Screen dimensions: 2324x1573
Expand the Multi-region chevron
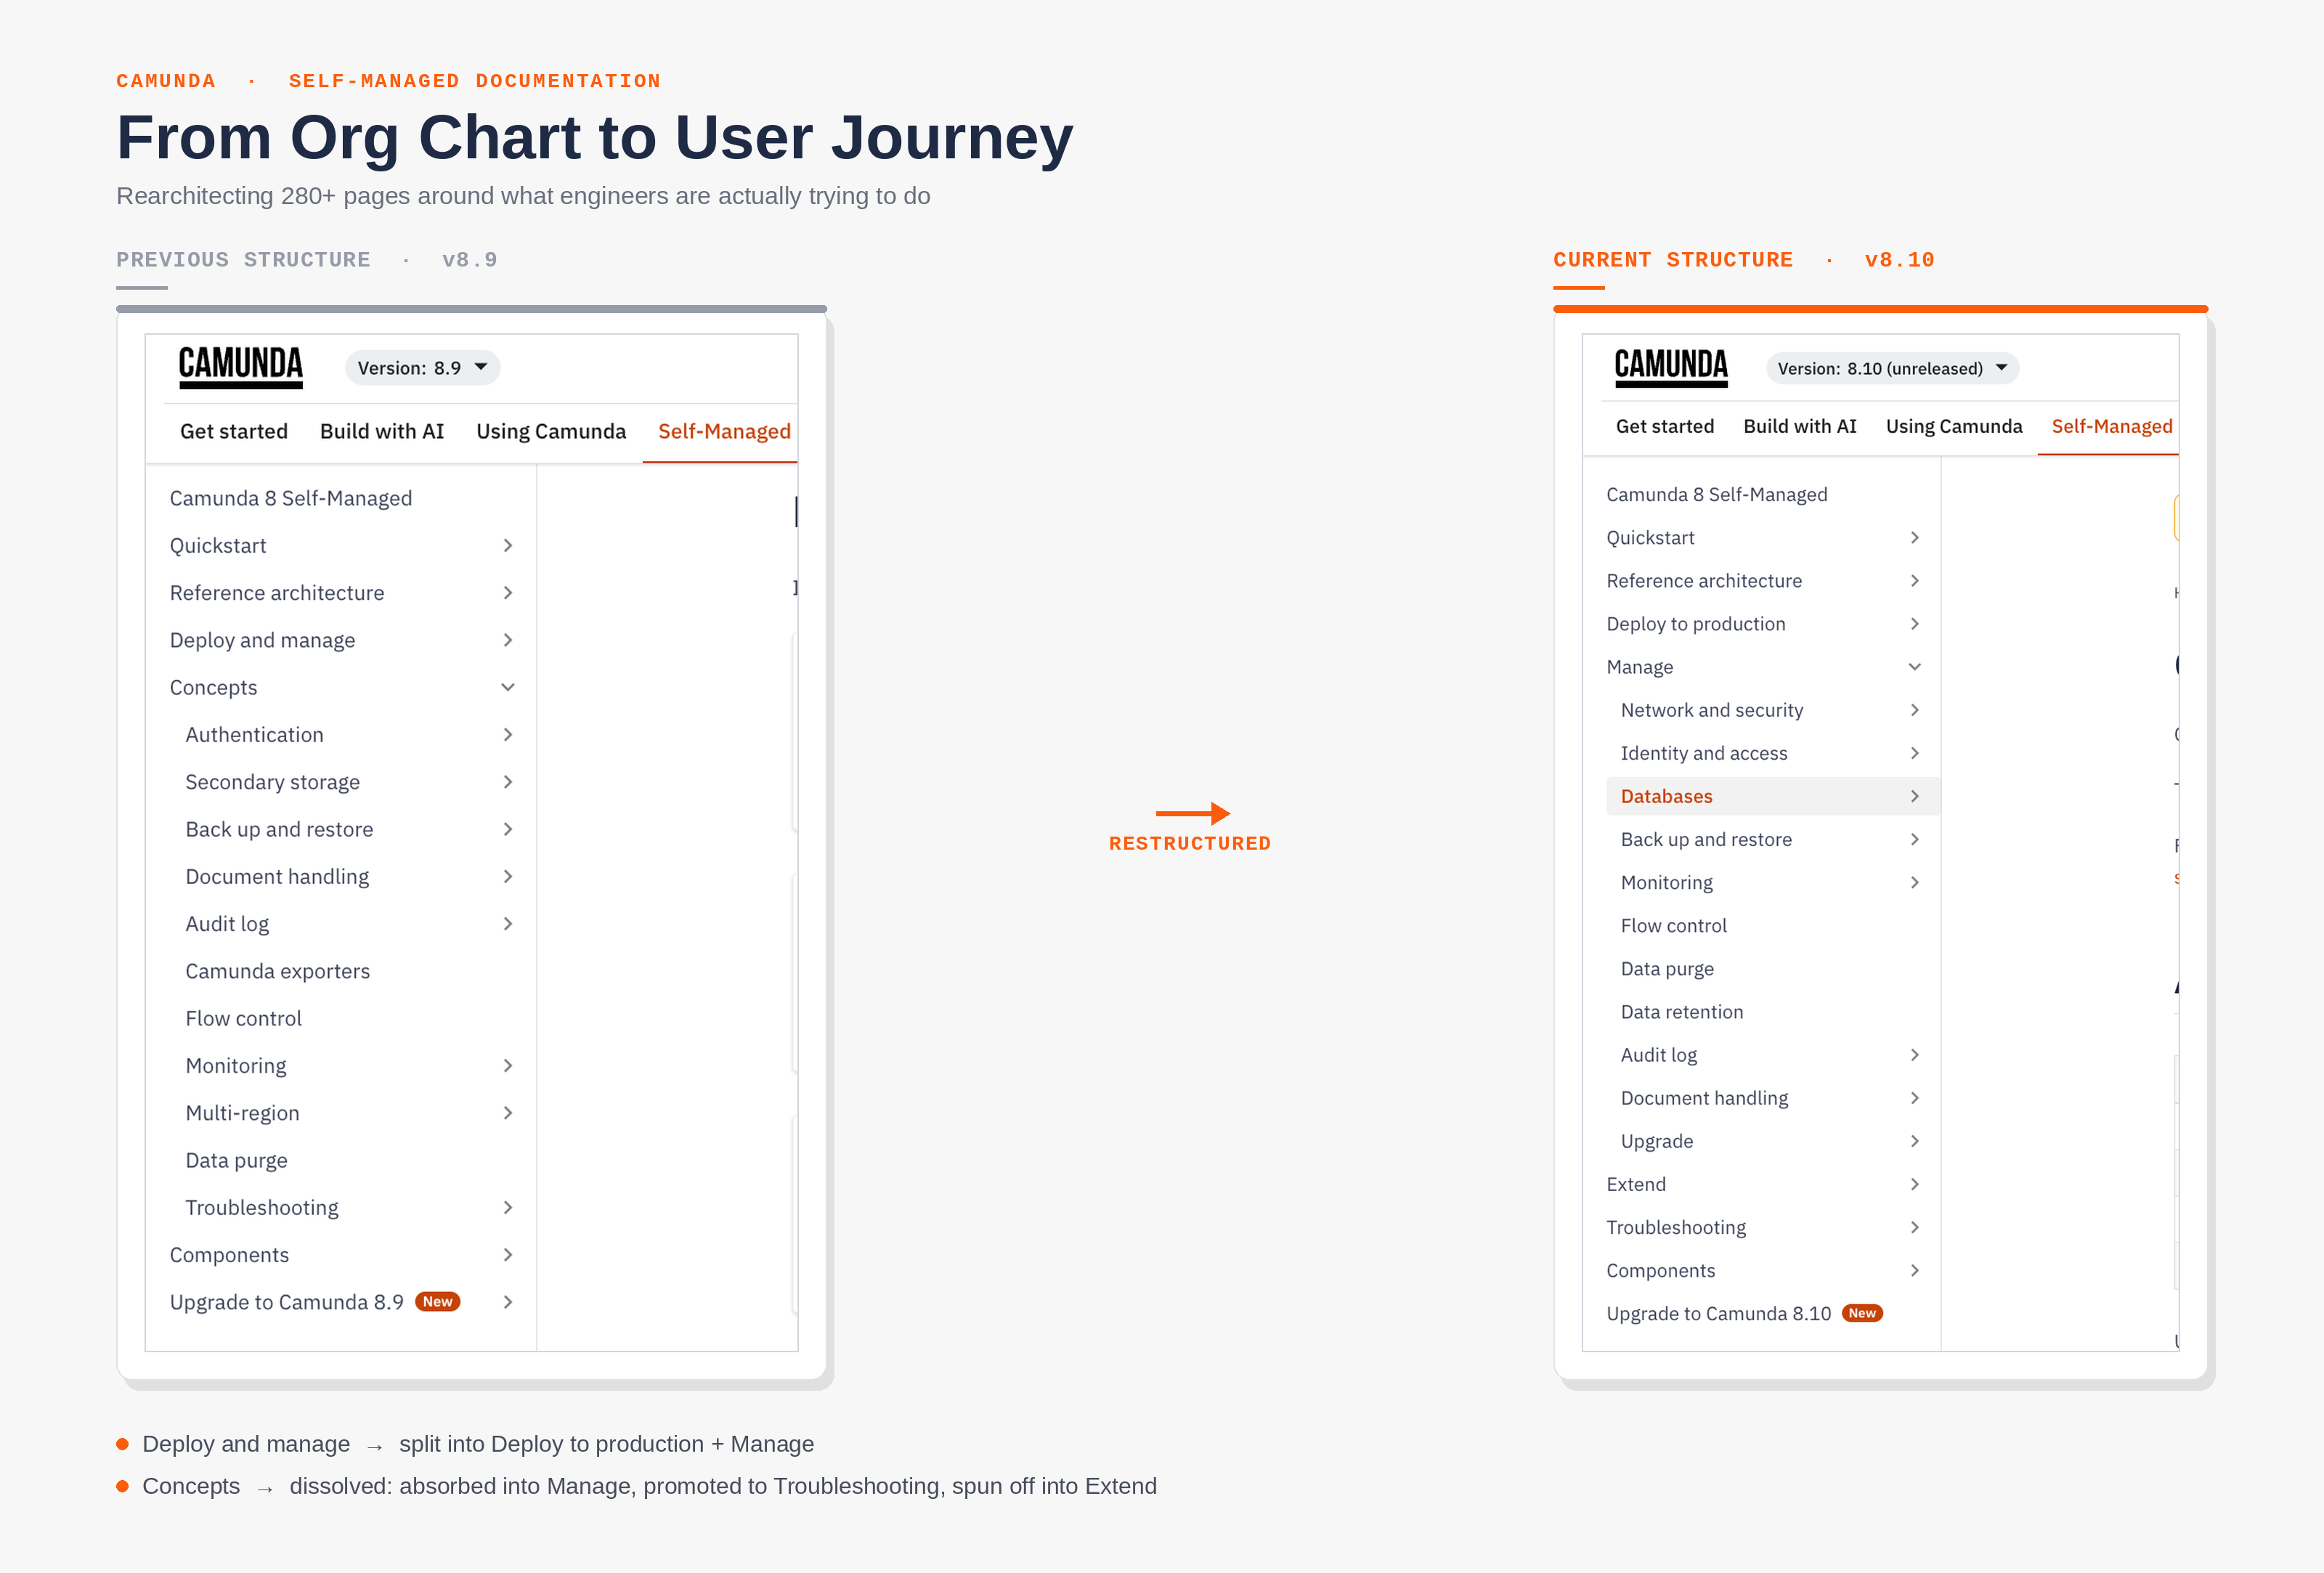point(508,1113)
